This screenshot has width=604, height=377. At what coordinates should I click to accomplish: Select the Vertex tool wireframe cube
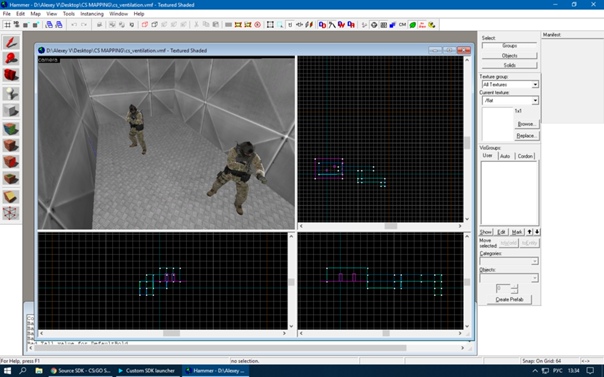11,213
